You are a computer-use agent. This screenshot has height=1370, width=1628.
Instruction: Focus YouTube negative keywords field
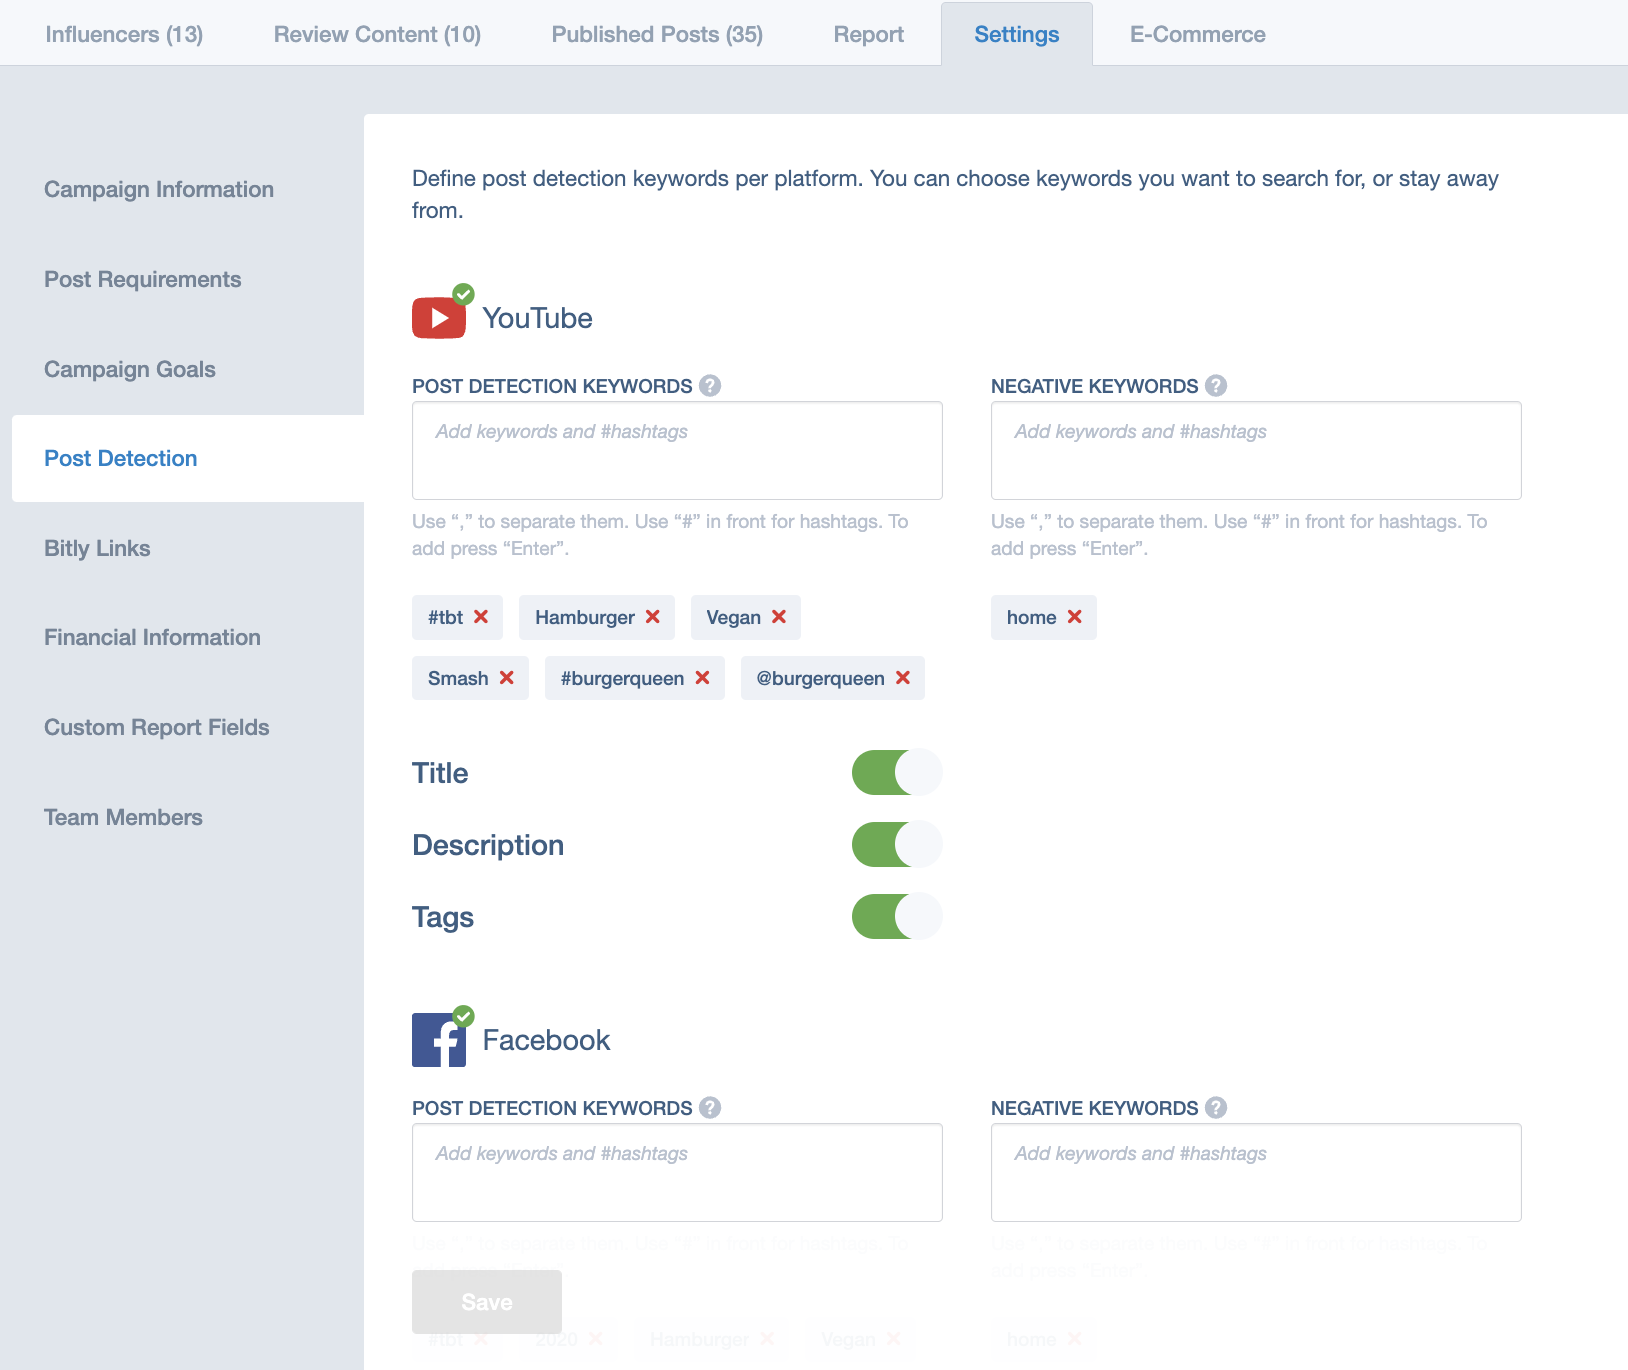(x=1256, y=451)
